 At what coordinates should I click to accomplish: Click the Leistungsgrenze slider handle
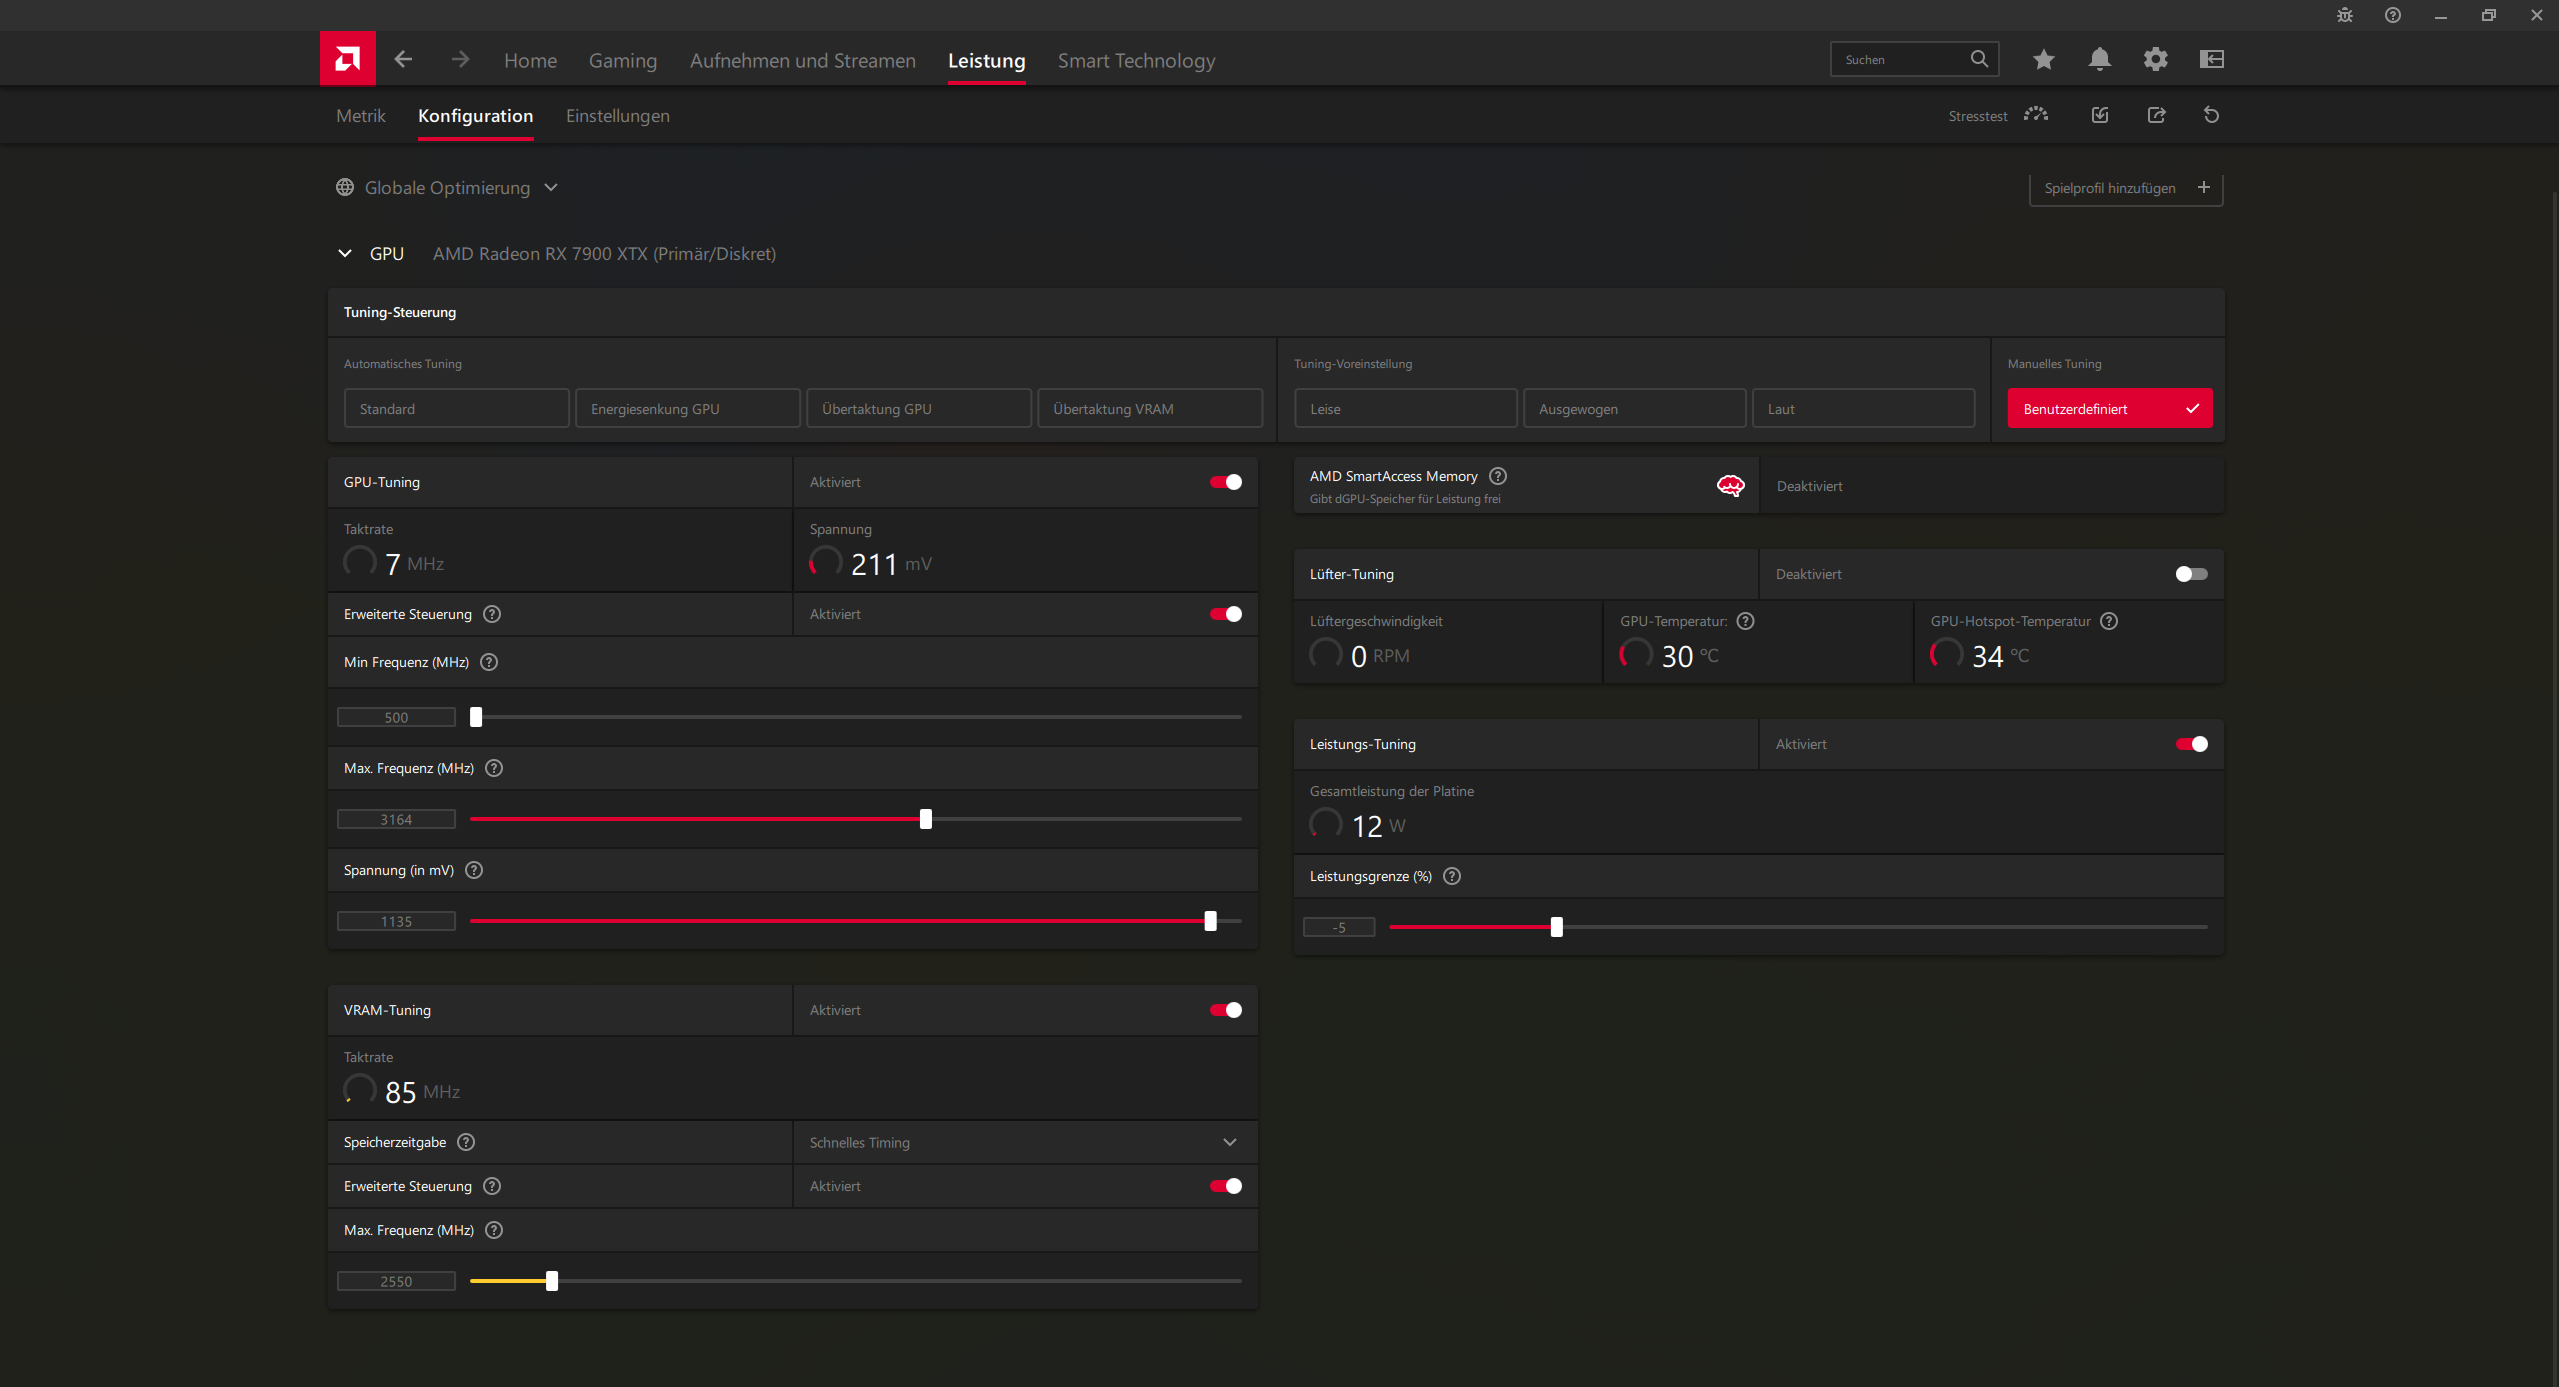tap(1556, 927)
